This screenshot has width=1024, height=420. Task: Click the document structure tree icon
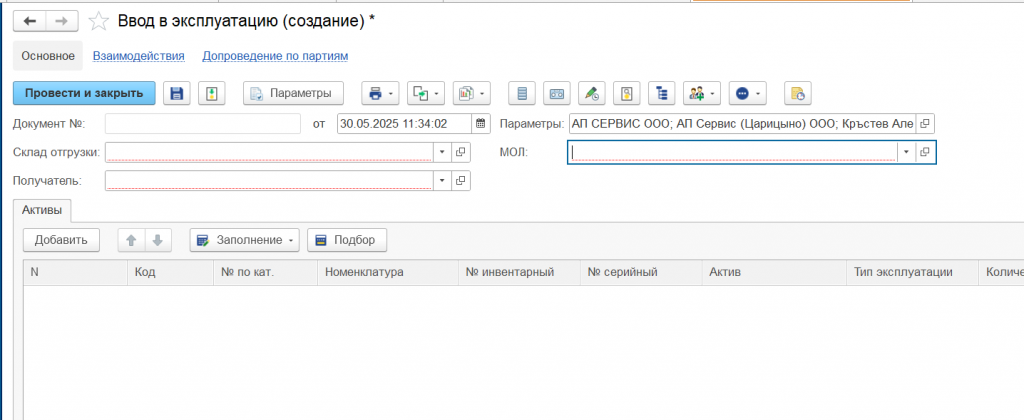tap(660, 93)
